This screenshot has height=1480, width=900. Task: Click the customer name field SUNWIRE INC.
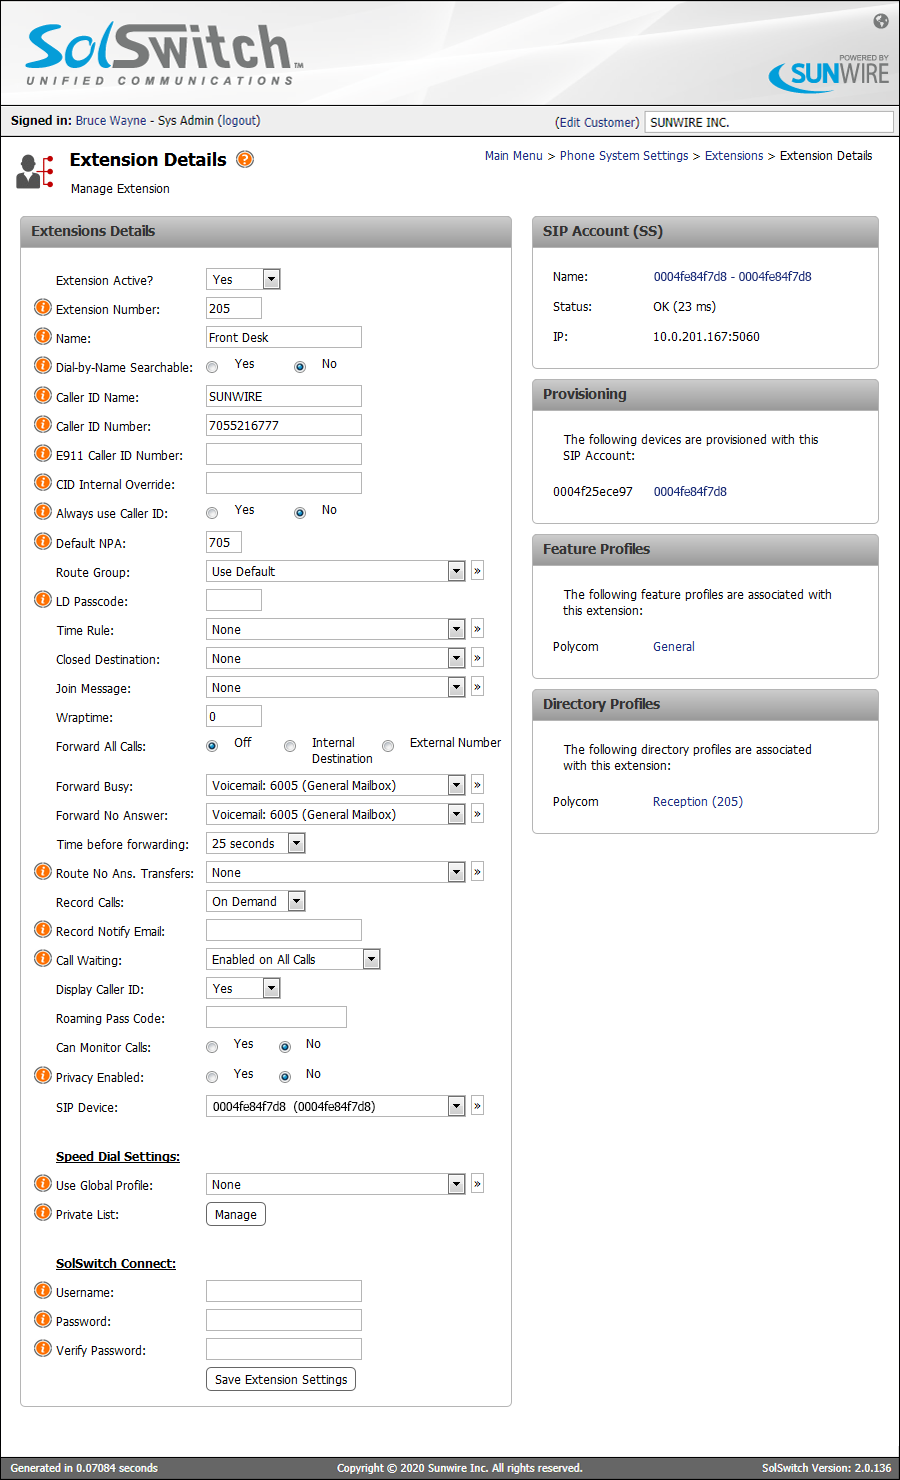(x=769, y=122)
